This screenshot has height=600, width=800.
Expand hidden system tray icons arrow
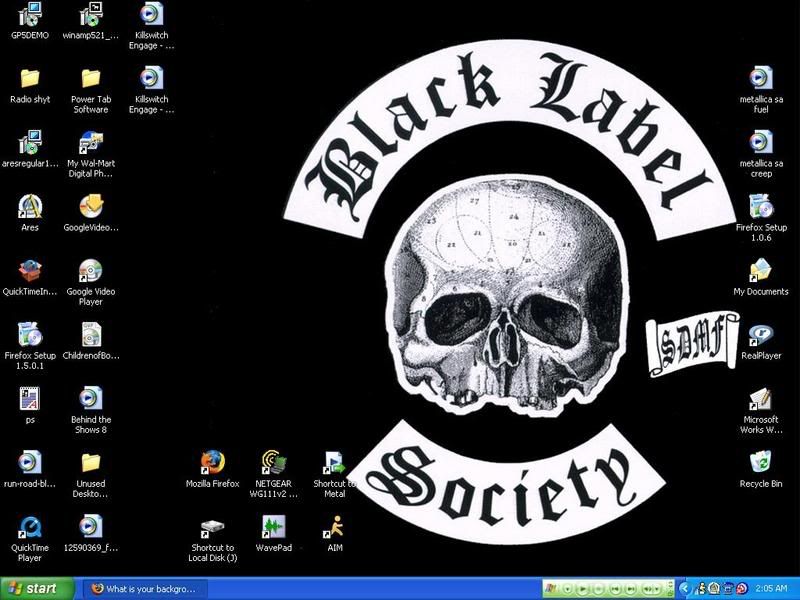point(687,589)
